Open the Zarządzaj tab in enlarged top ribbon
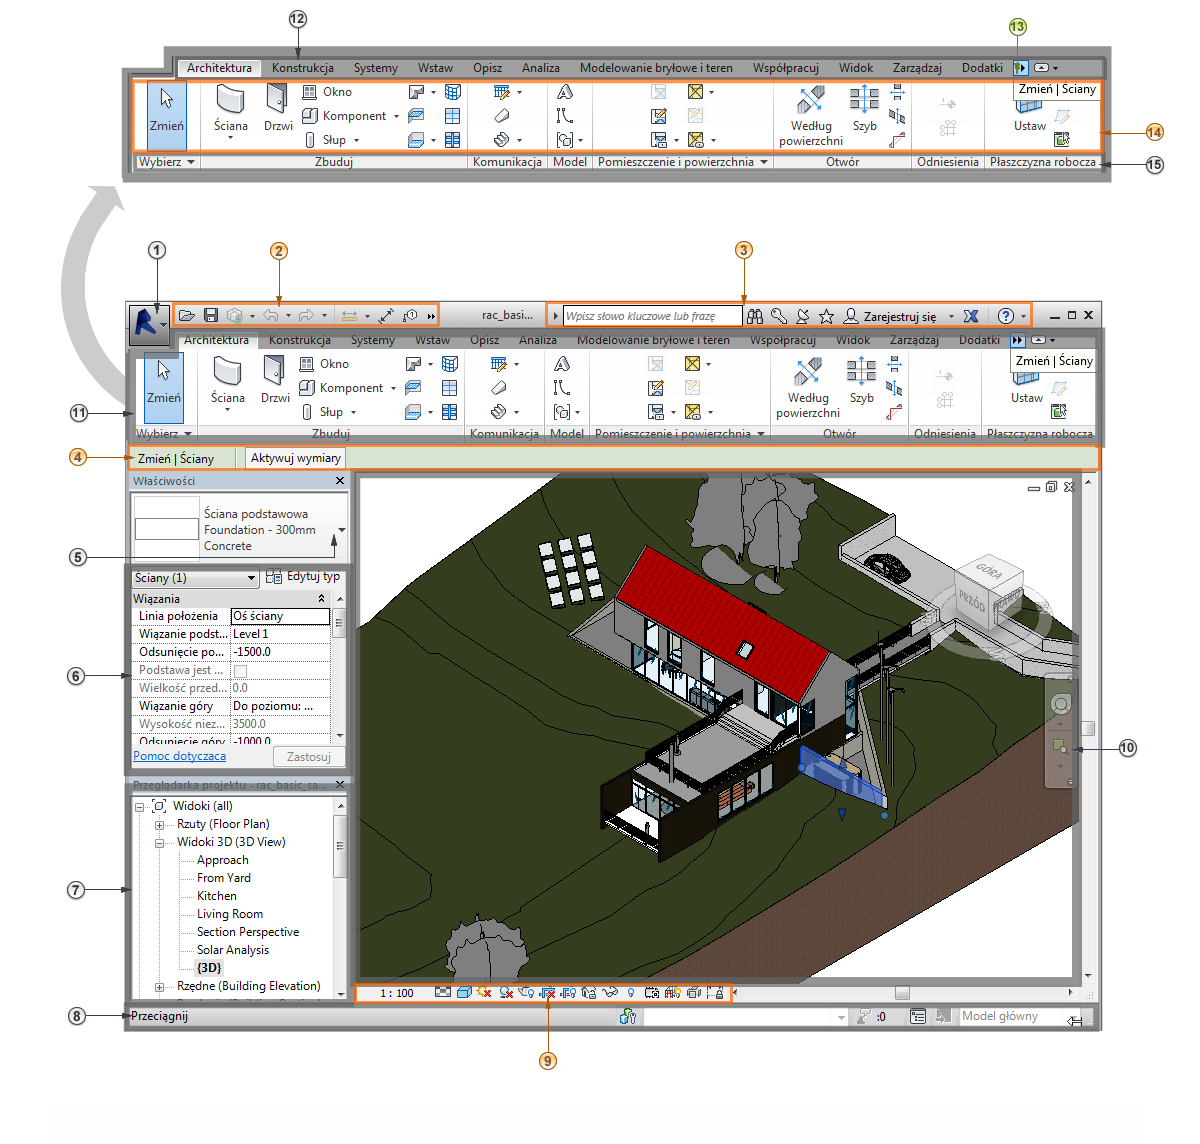Screen dimensions: 1200x1144 (x=917, y=68)
